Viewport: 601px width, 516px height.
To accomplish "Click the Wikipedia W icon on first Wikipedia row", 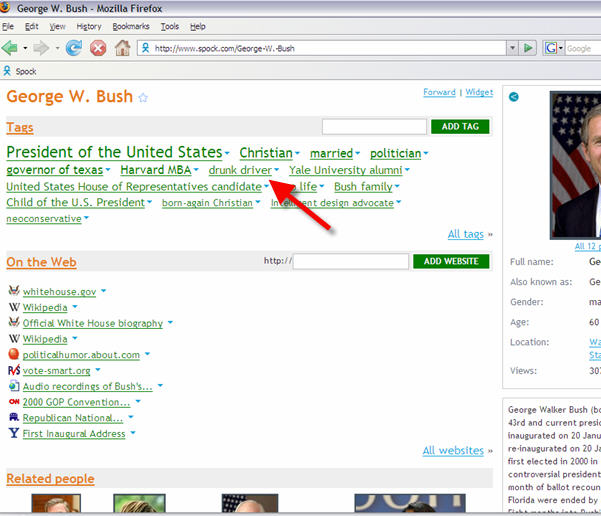I will pos(14,307).
